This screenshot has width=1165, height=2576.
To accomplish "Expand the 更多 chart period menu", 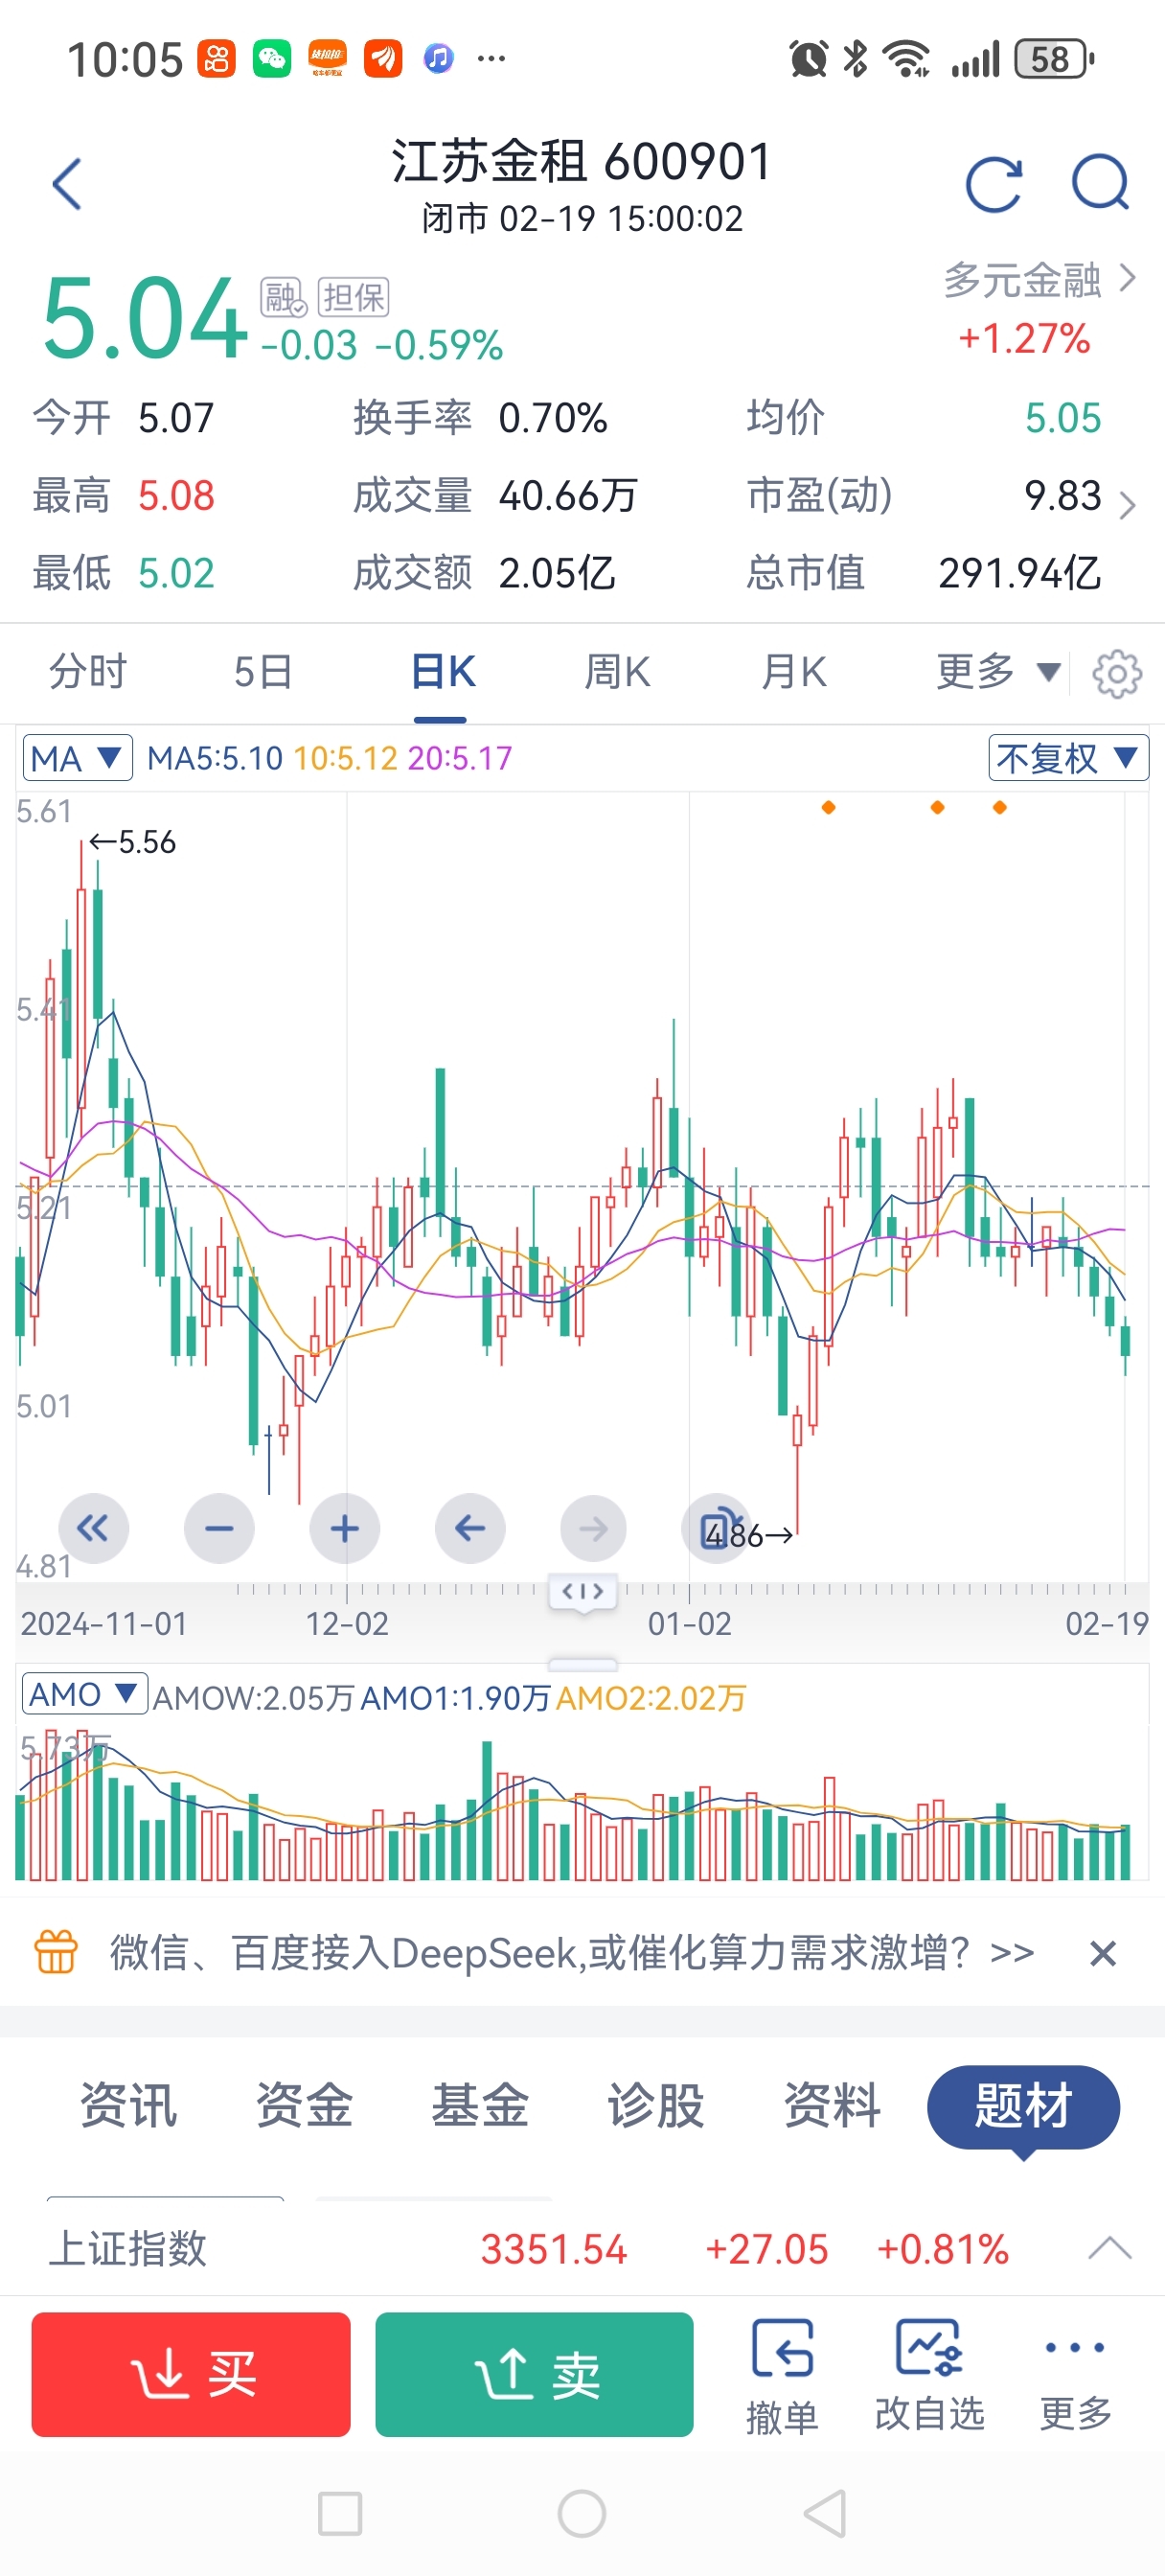I will (996, 672).
